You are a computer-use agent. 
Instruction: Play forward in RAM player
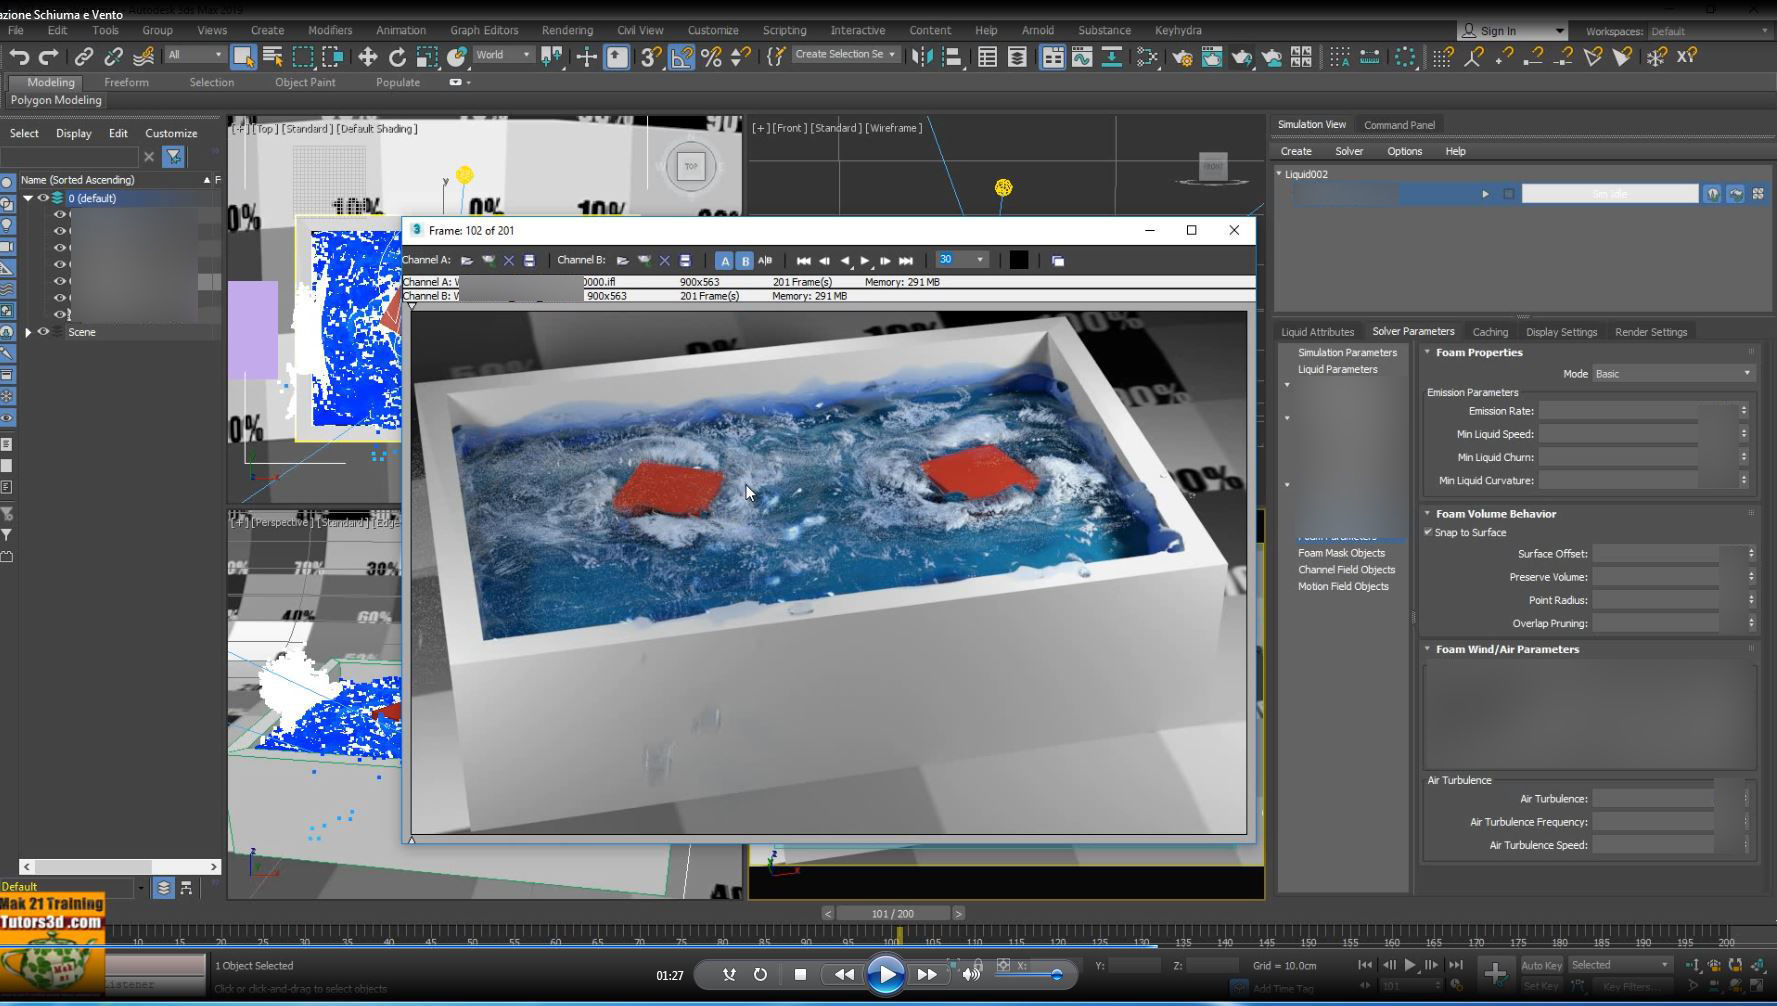click(865, 261)
